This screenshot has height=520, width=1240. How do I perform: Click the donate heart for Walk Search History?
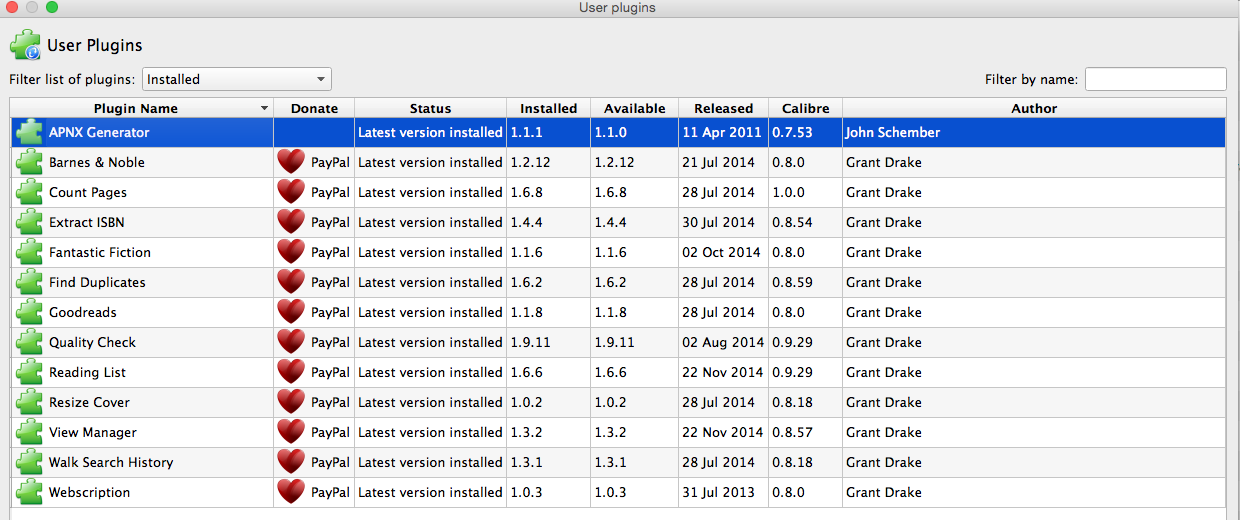pyautogui.click(x=291, y=462)
